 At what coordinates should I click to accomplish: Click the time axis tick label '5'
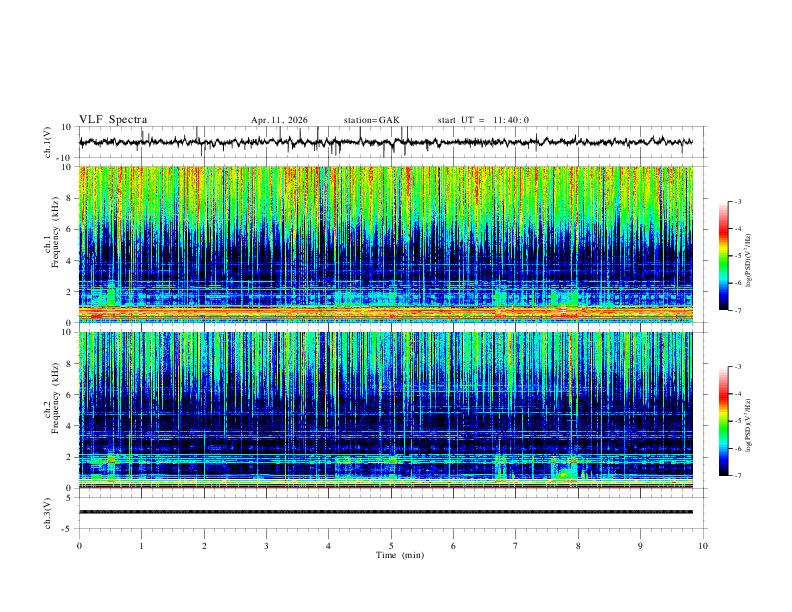tap(391, 546)
